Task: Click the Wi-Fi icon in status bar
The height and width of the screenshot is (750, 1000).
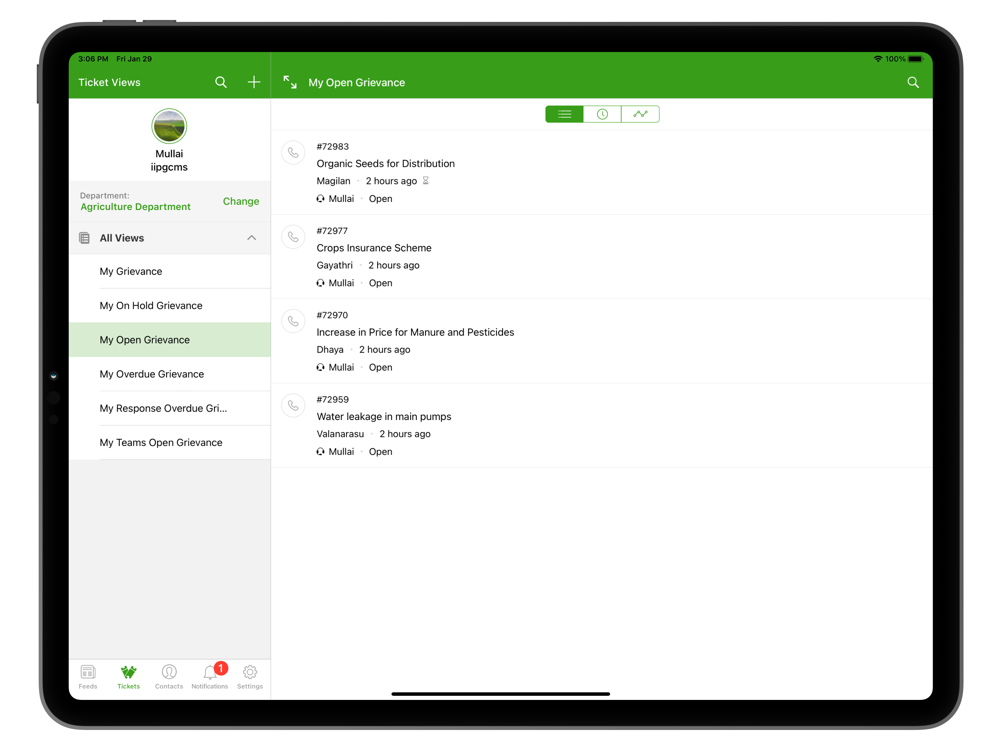Action: click(878, 59)
